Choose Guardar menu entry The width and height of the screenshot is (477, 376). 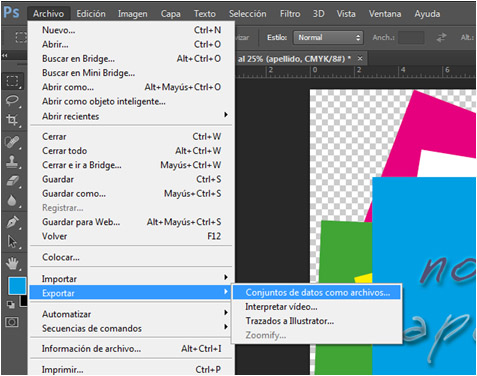pyautogui.click(x=131, y=179)
